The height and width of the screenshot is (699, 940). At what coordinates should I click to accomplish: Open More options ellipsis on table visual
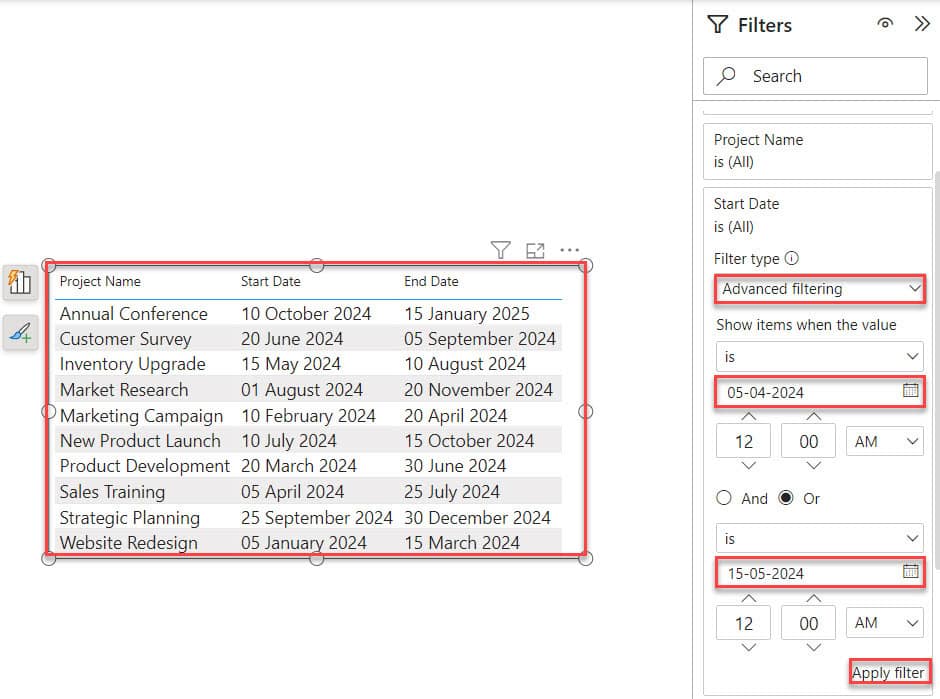[x=570, y=250]
